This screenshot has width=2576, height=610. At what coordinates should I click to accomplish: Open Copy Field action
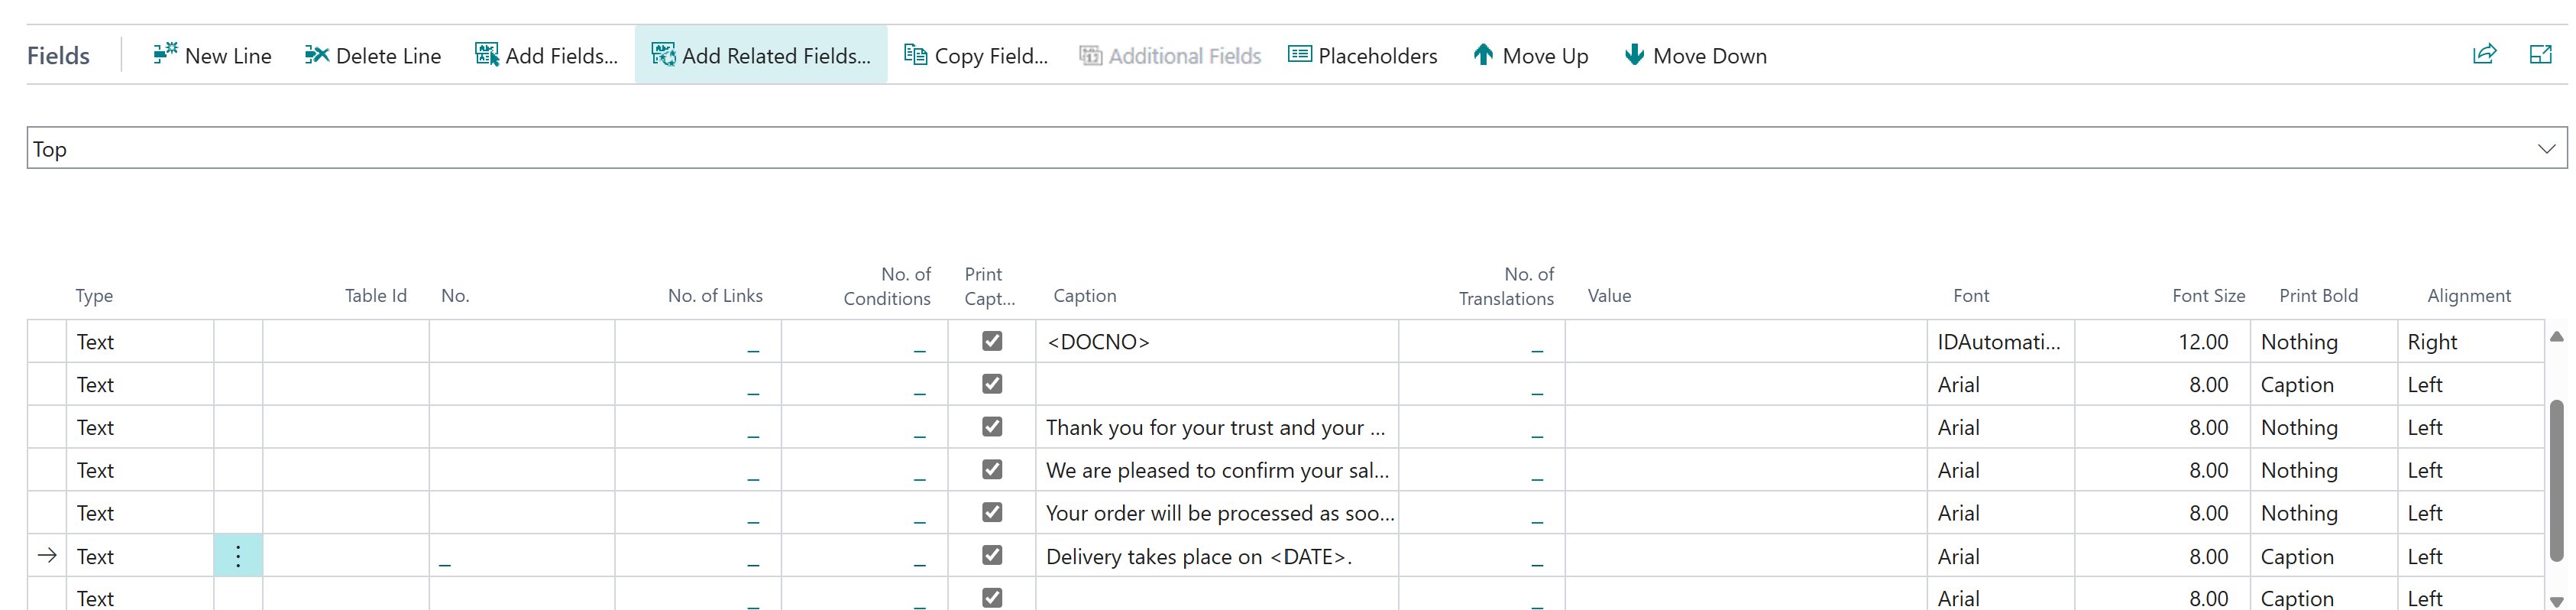[x=976, y=55]
